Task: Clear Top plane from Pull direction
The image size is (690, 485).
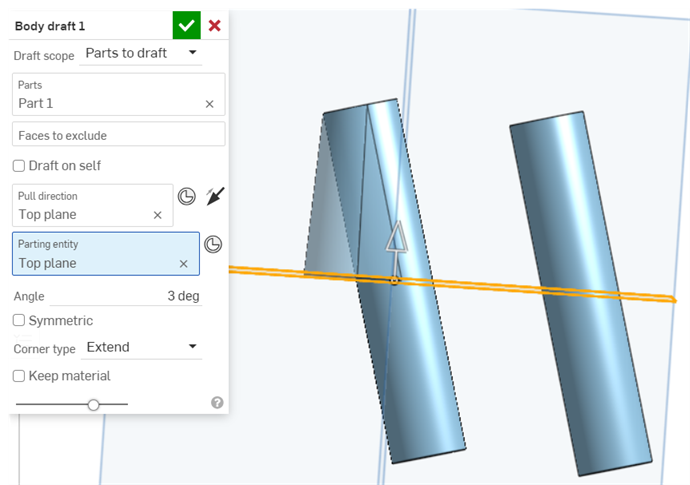Action: coord(157,214)
